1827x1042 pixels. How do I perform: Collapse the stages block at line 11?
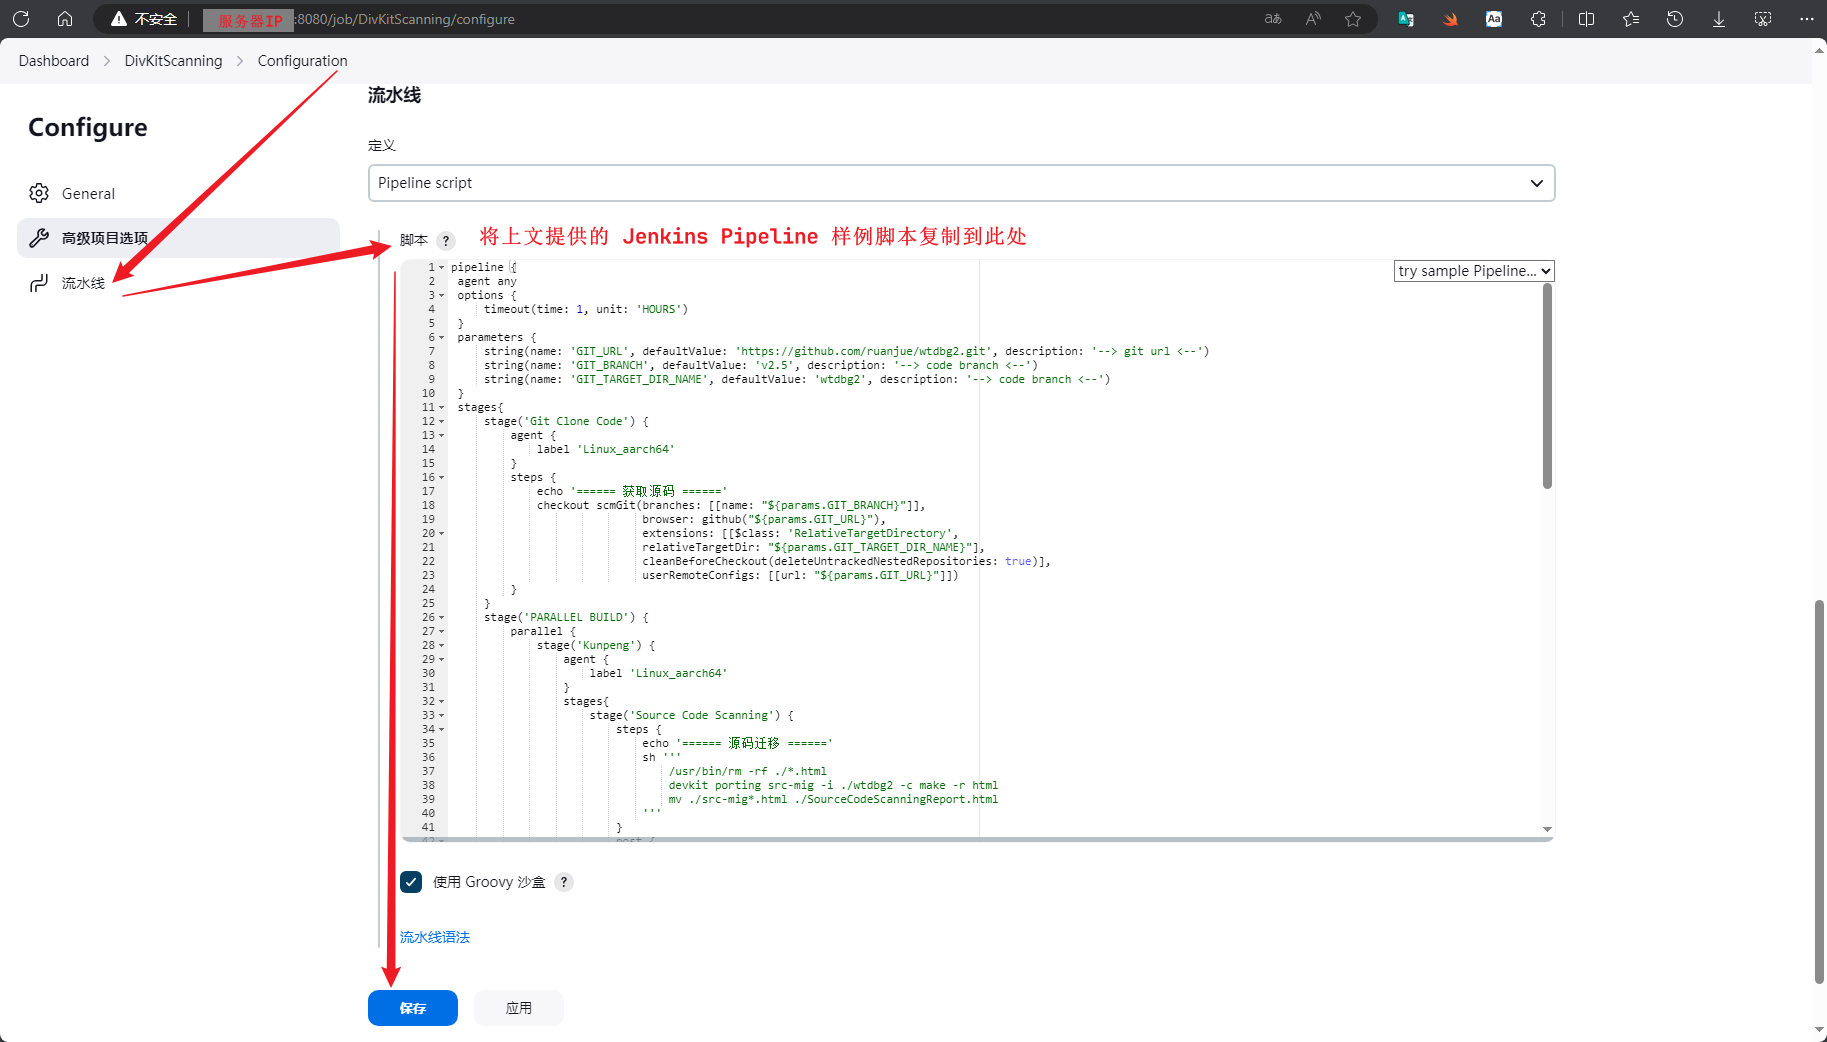point(442,408)
